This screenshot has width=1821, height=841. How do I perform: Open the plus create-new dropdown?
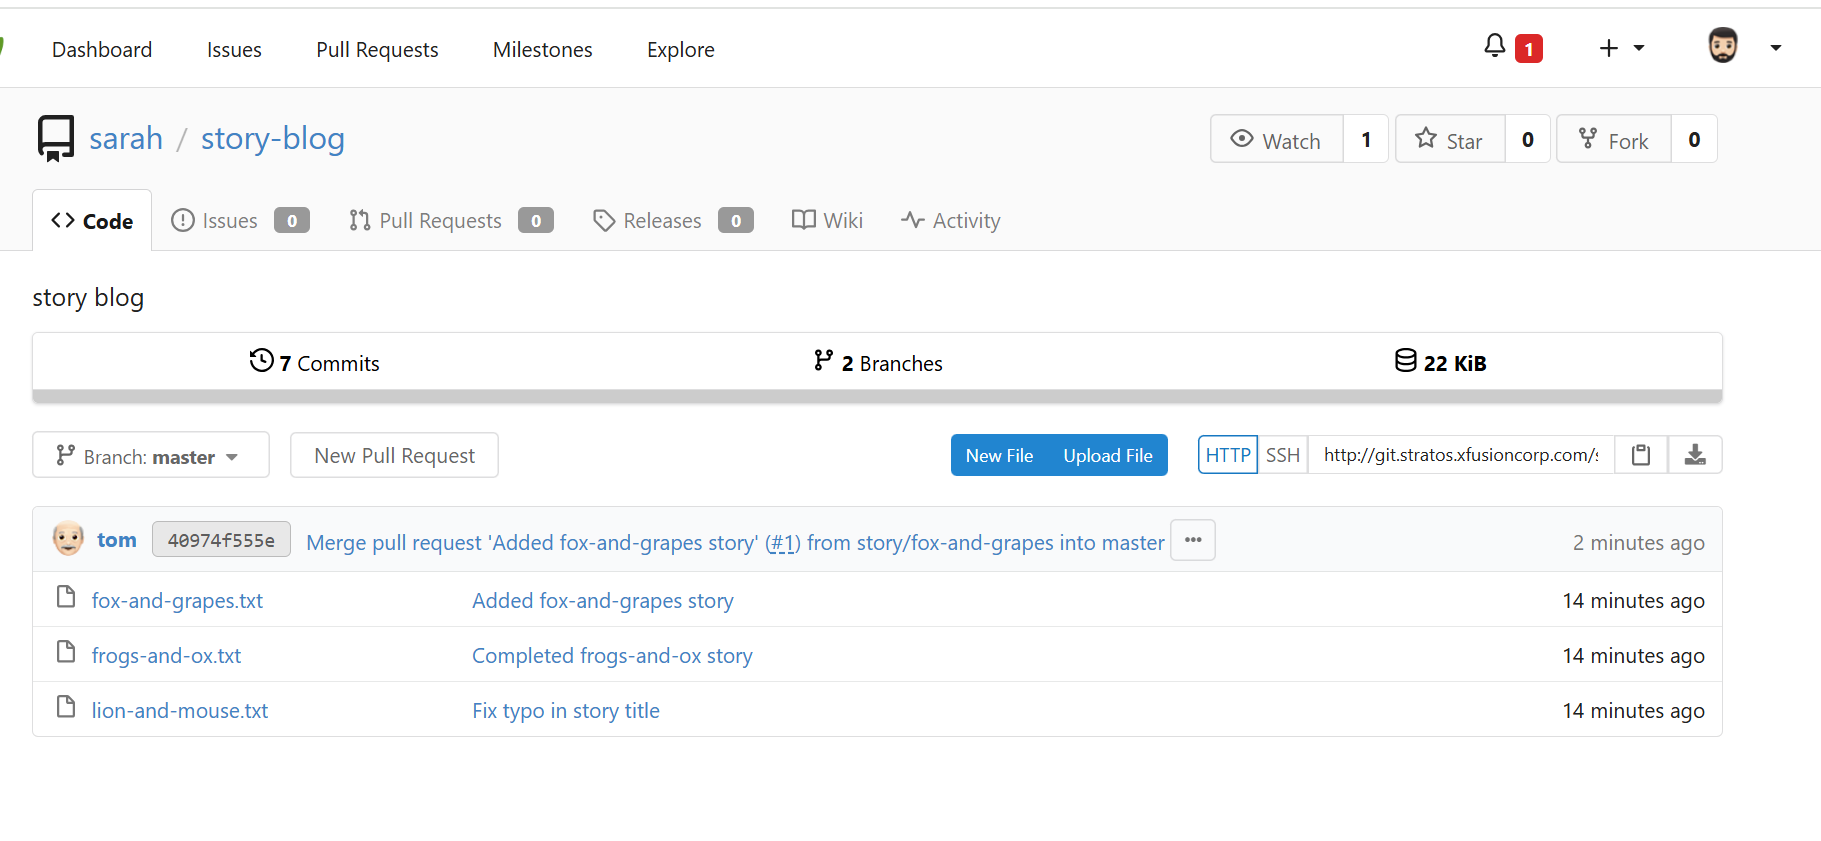(1621, 48)
